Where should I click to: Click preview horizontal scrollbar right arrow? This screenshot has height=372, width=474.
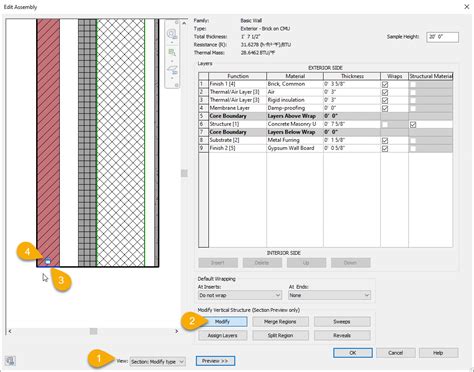(x=177, y=331)
